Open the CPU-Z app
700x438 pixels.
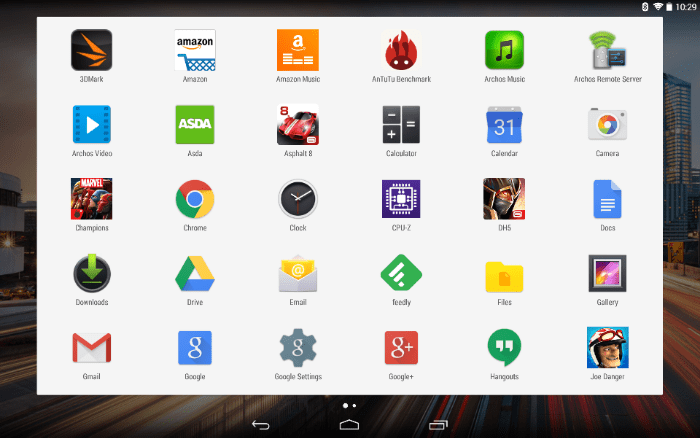click(x=401, y=199)
